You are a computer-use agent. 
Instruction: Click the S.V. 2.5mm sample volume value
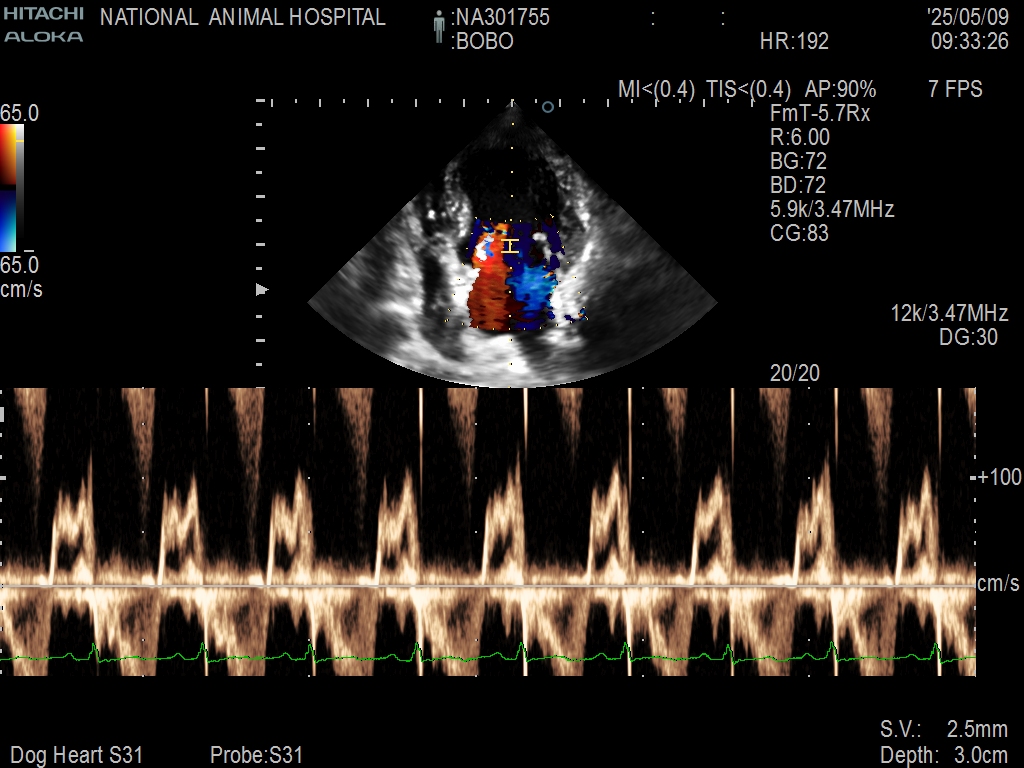tap(943, 729)
